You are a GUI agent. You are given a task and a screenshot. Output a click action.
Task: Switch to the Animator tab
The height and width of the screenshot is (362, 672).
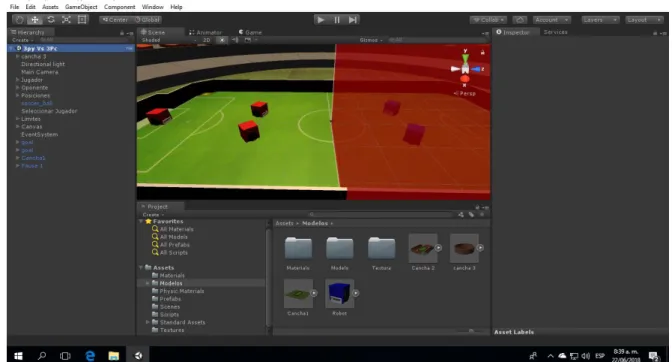[x=205, y=32]
